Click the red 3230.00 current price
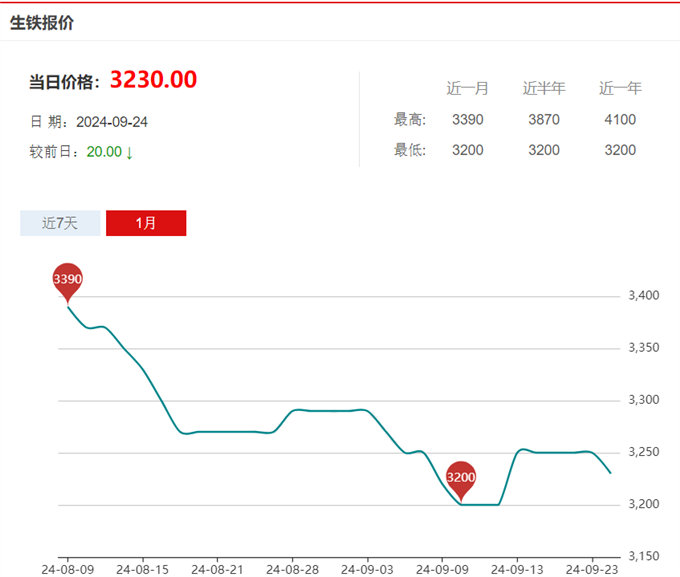 tap(153, 80)
